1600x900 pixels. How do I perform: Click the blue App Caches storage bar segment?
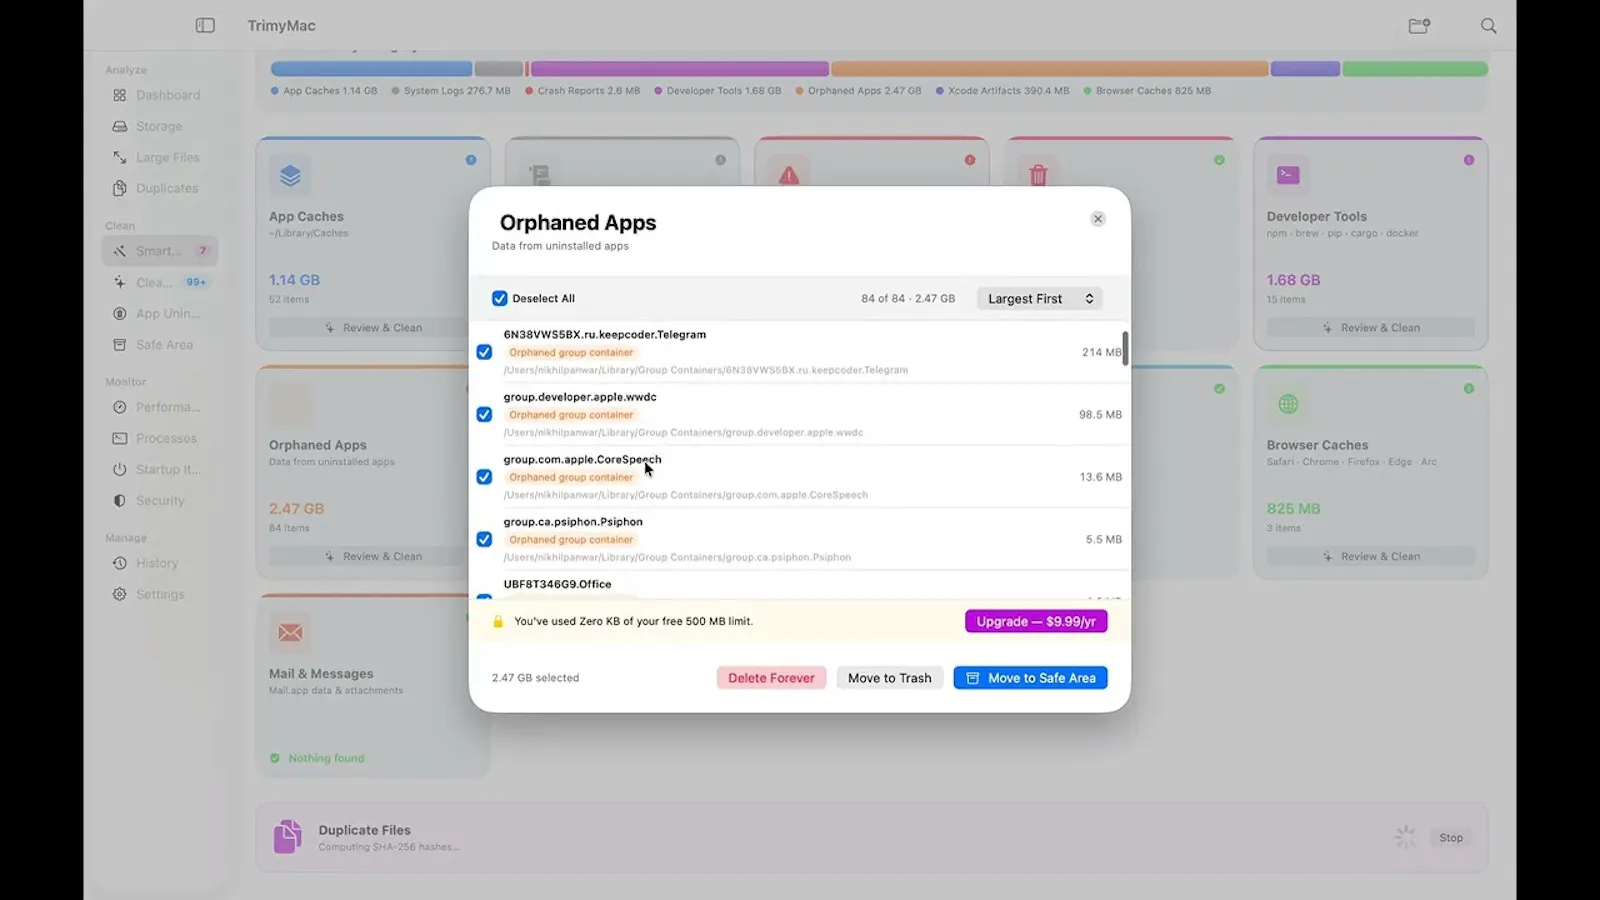(x=371, y=69)
